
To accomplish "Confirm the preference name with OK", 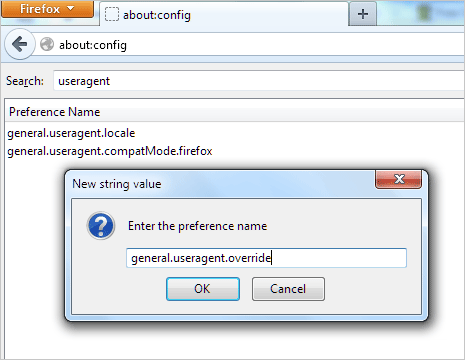I will click(203, 289).
